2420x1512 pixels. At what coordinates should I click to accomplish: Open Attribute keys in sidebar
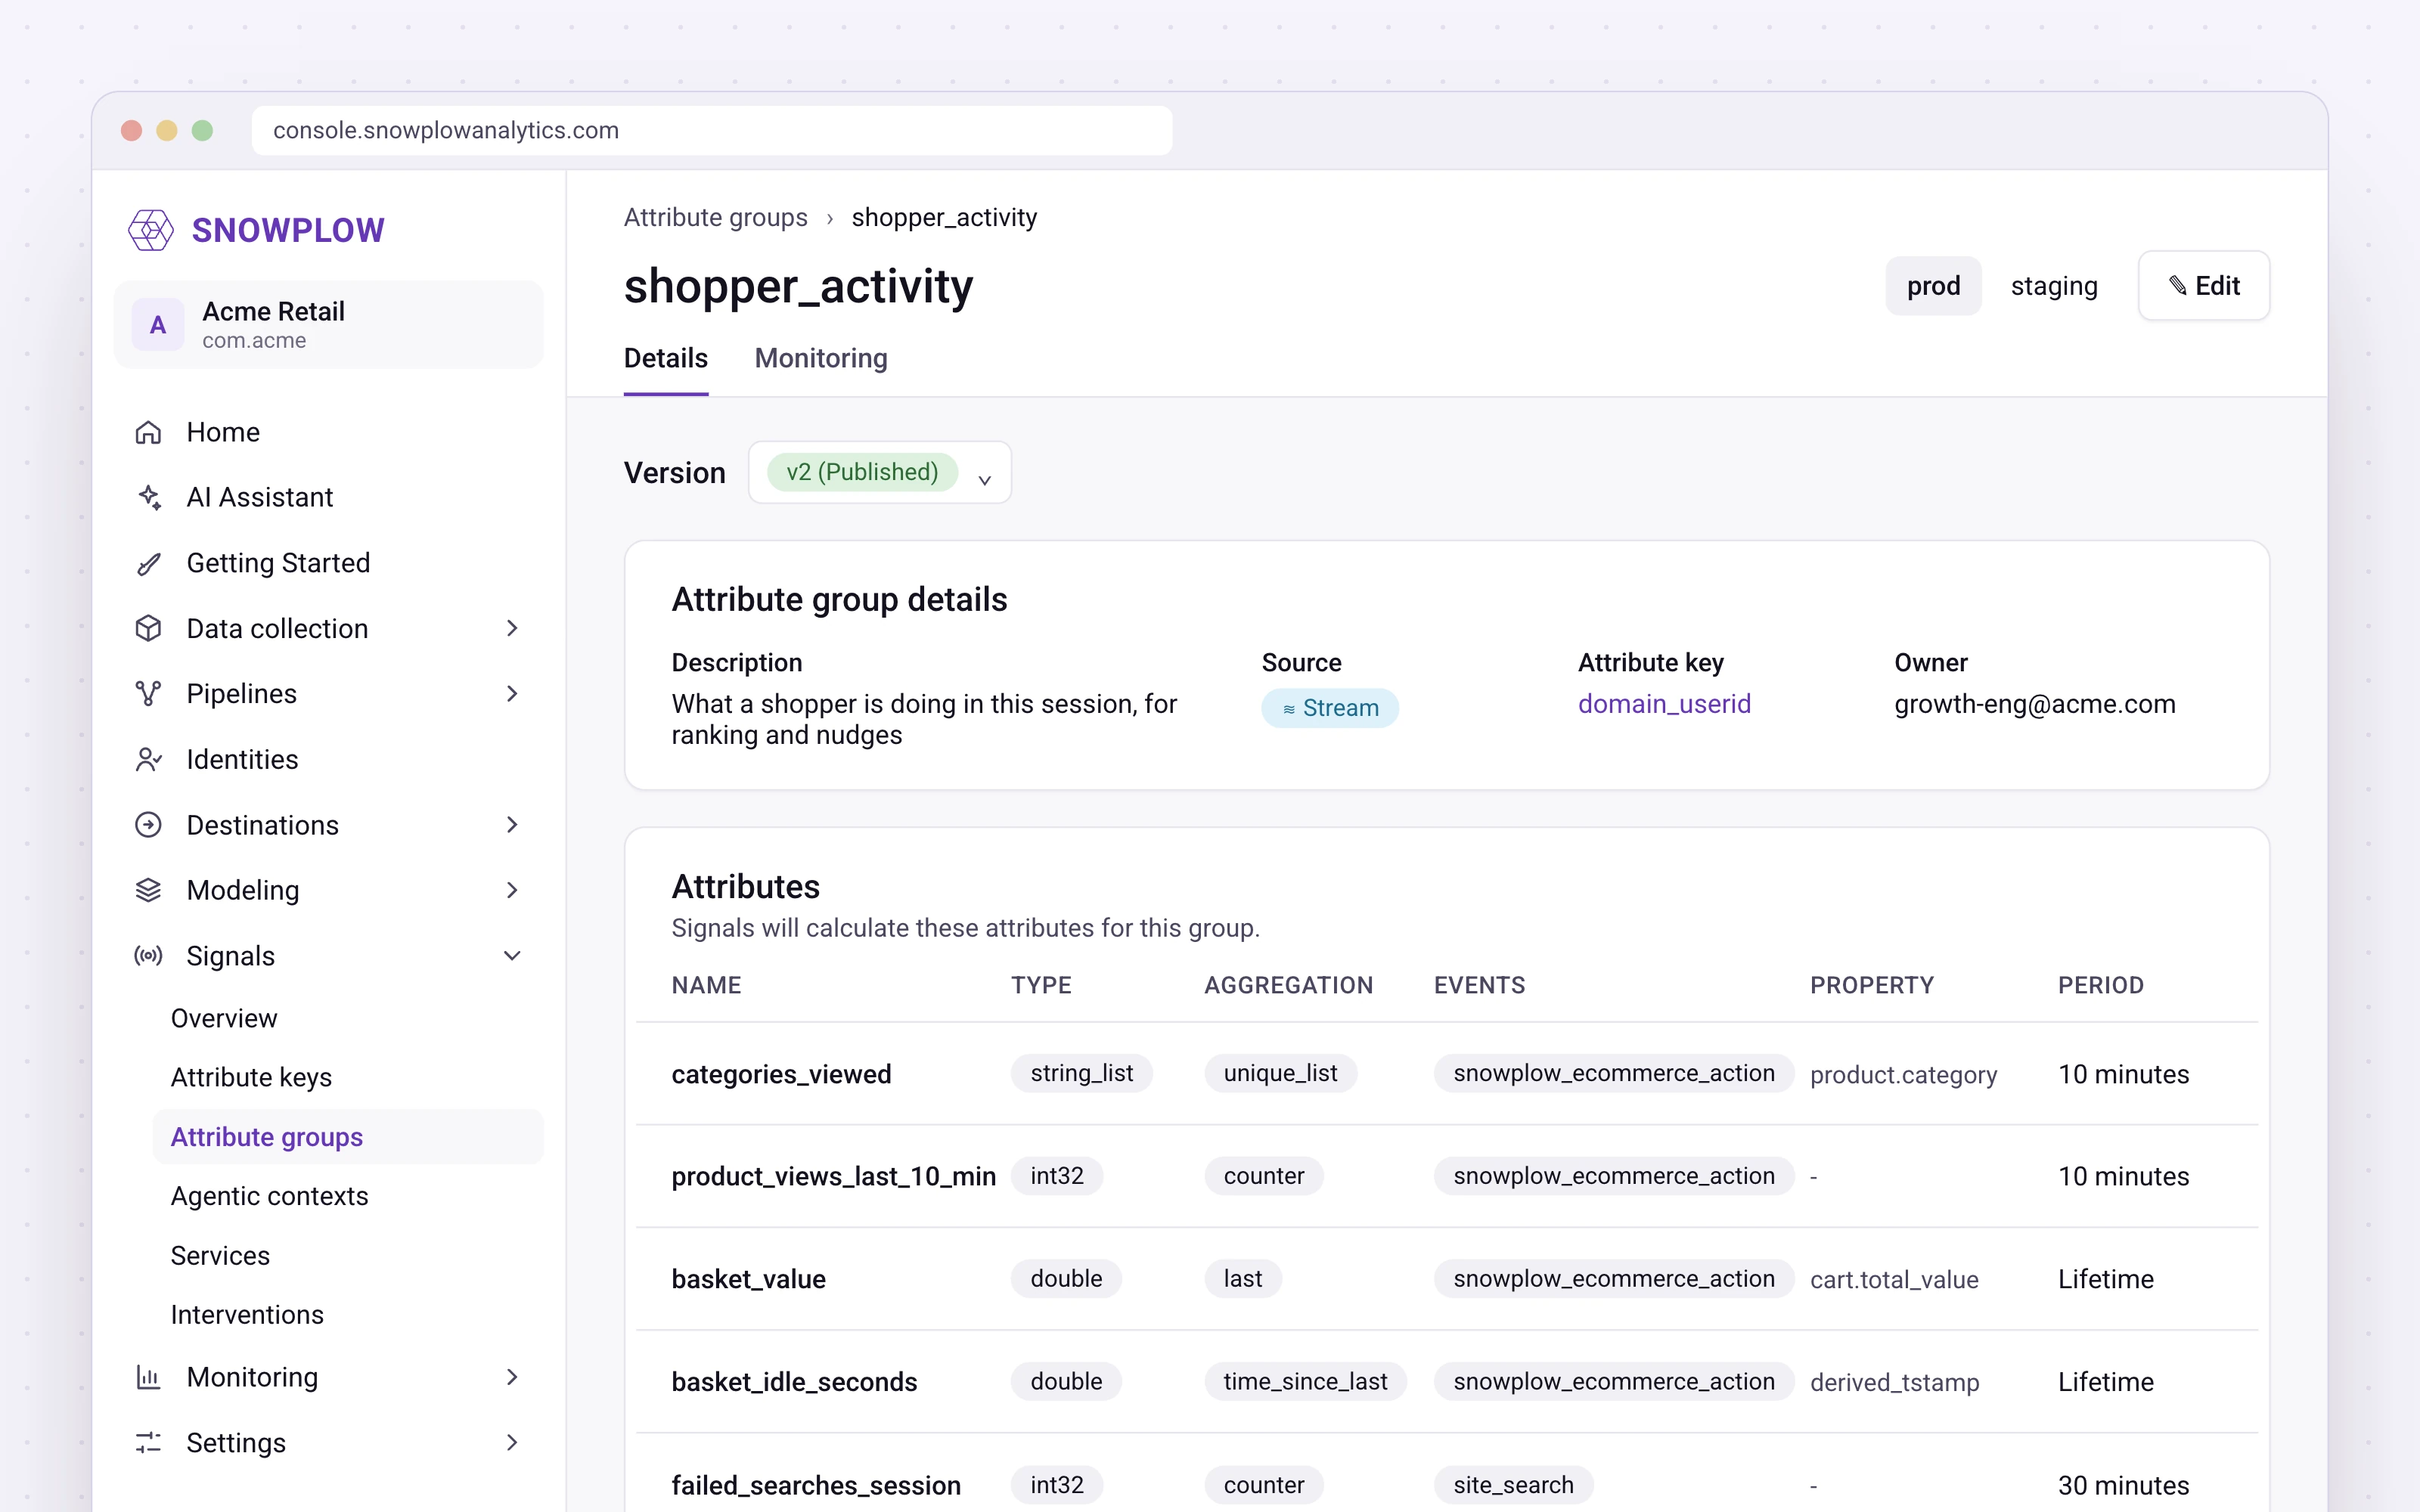tap(251, 1077)
